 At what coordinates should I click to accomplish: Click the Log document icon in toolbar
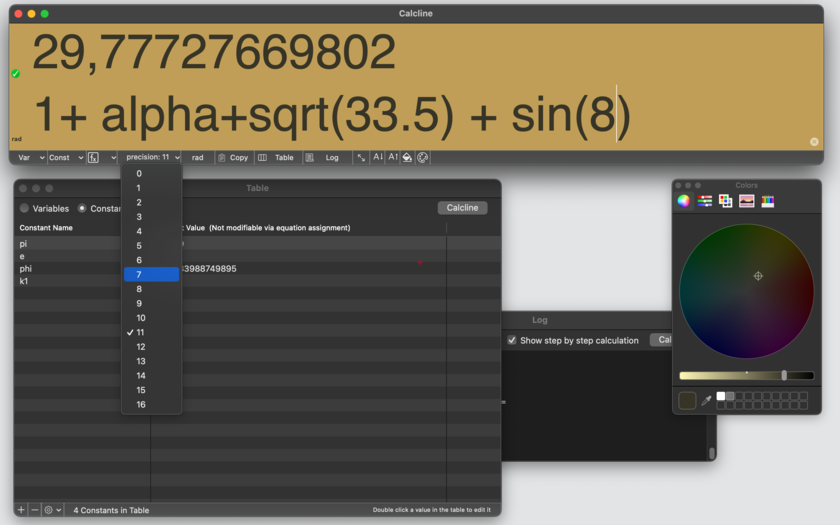[x=310, y=158]
